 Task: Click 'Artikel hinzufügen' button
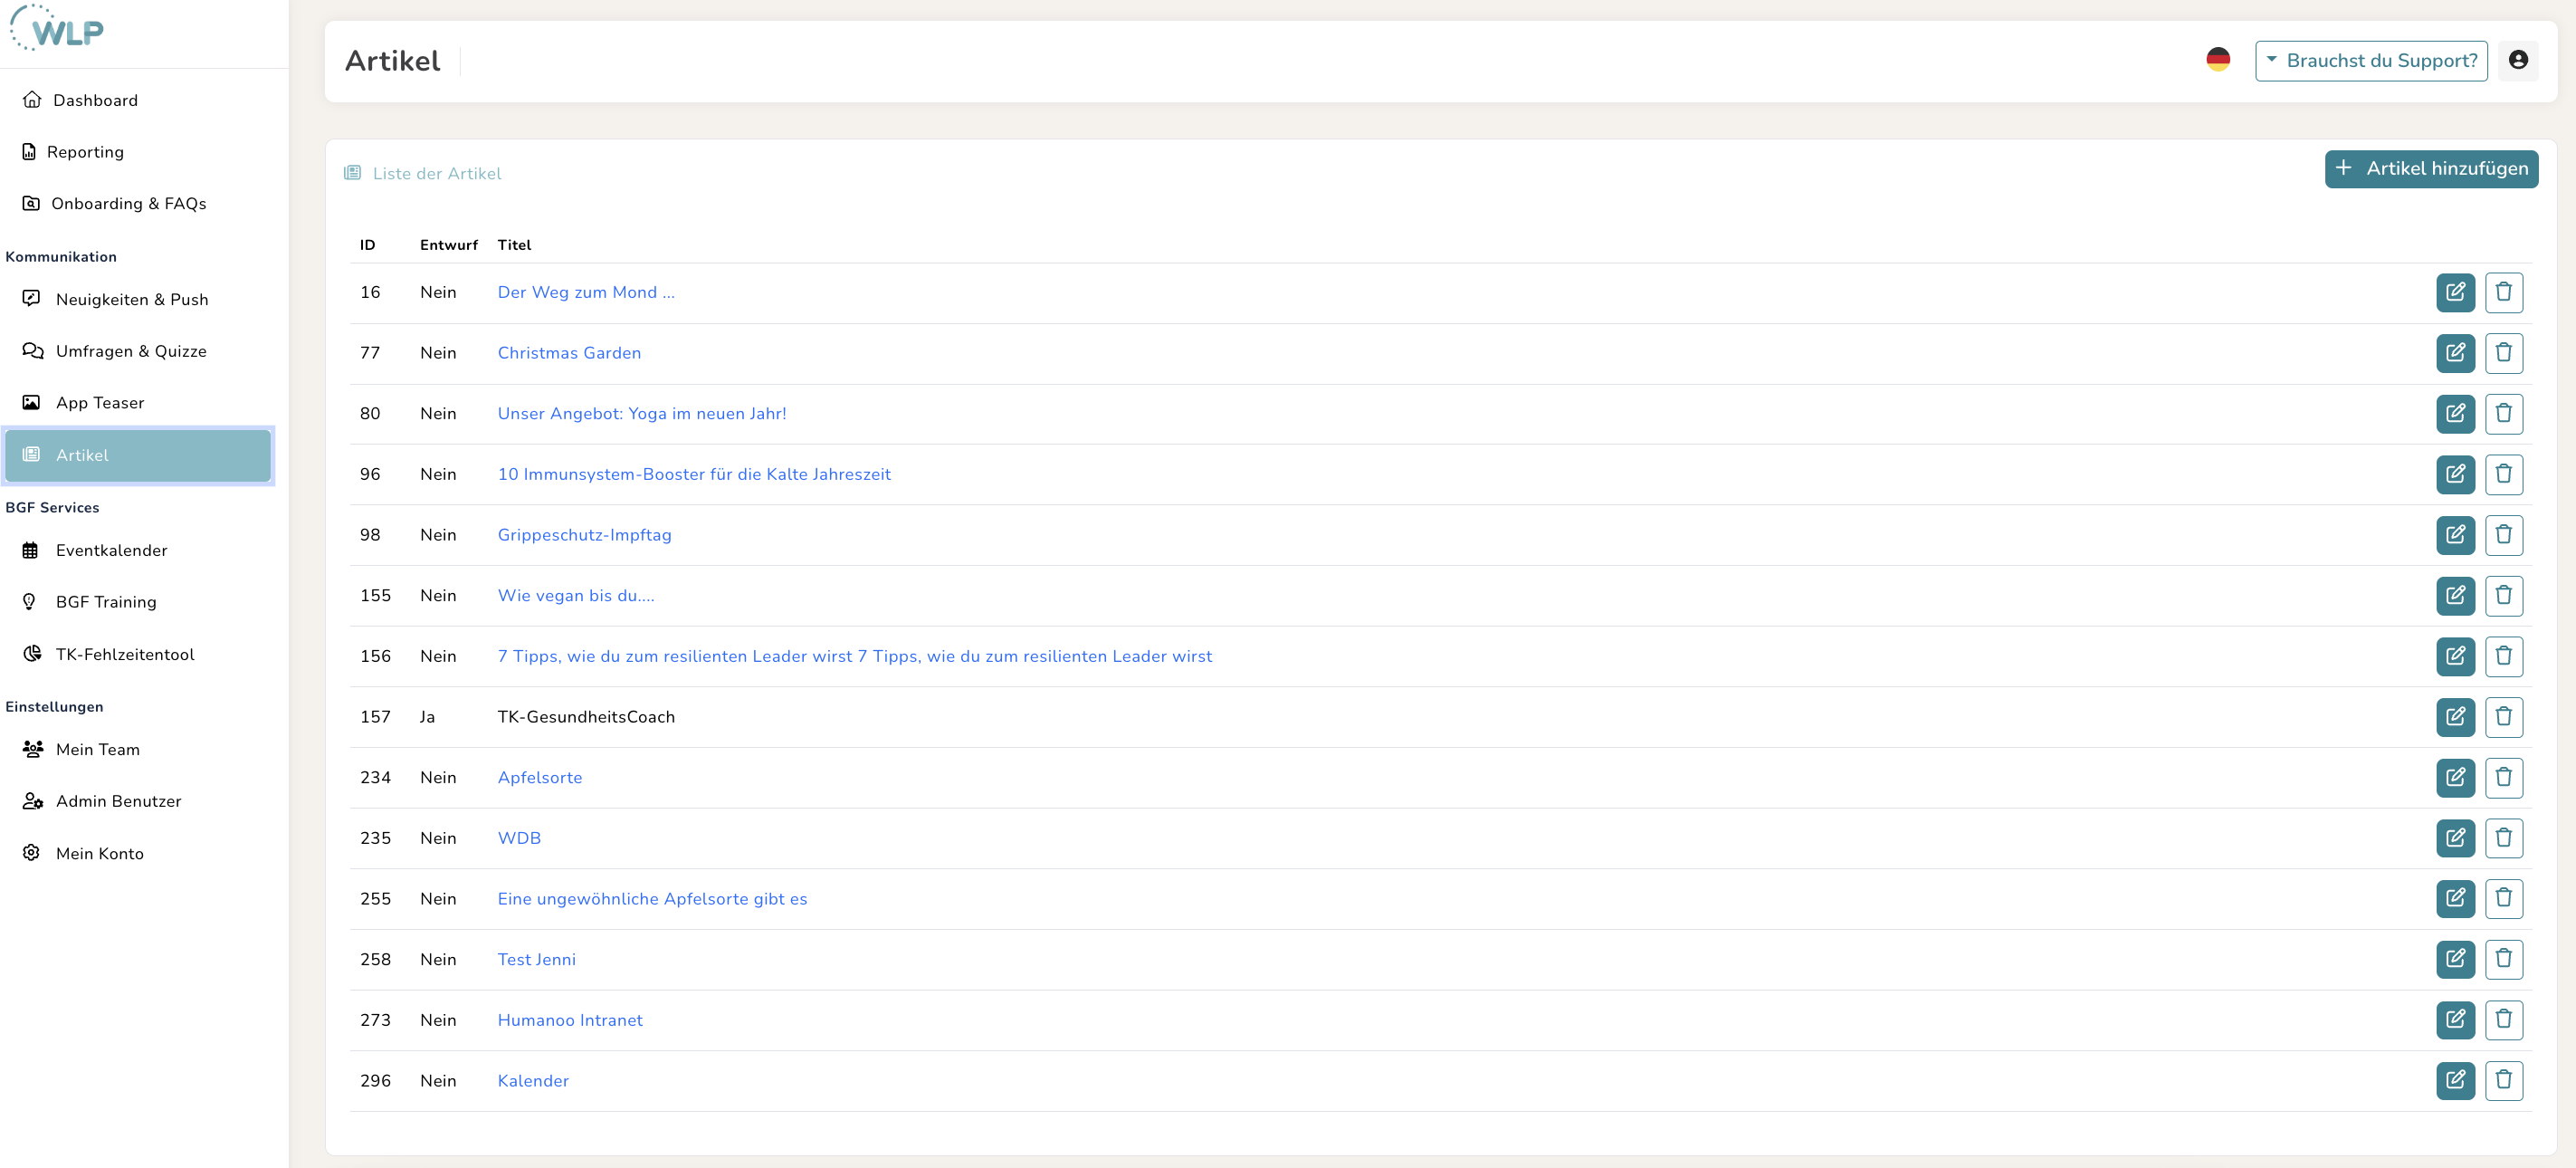pos(2430,169)
